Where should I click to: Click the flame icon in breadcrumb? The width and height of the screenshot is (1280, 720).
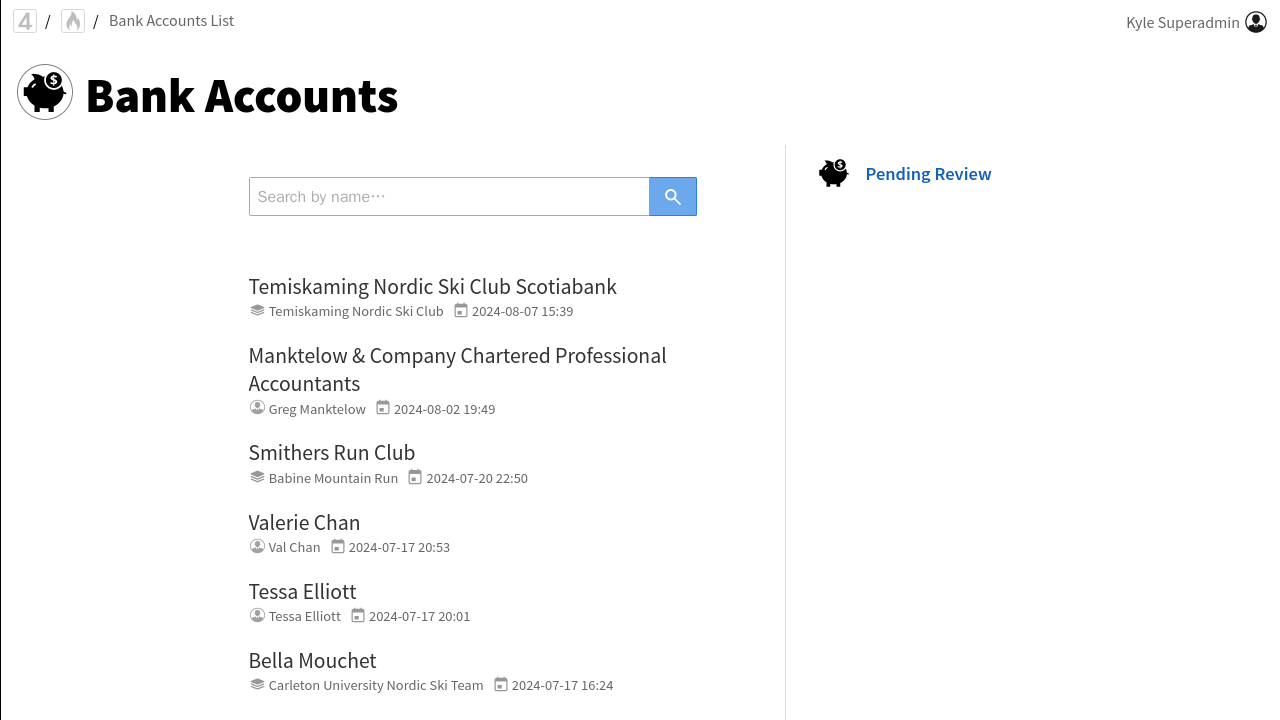point(73,21)
